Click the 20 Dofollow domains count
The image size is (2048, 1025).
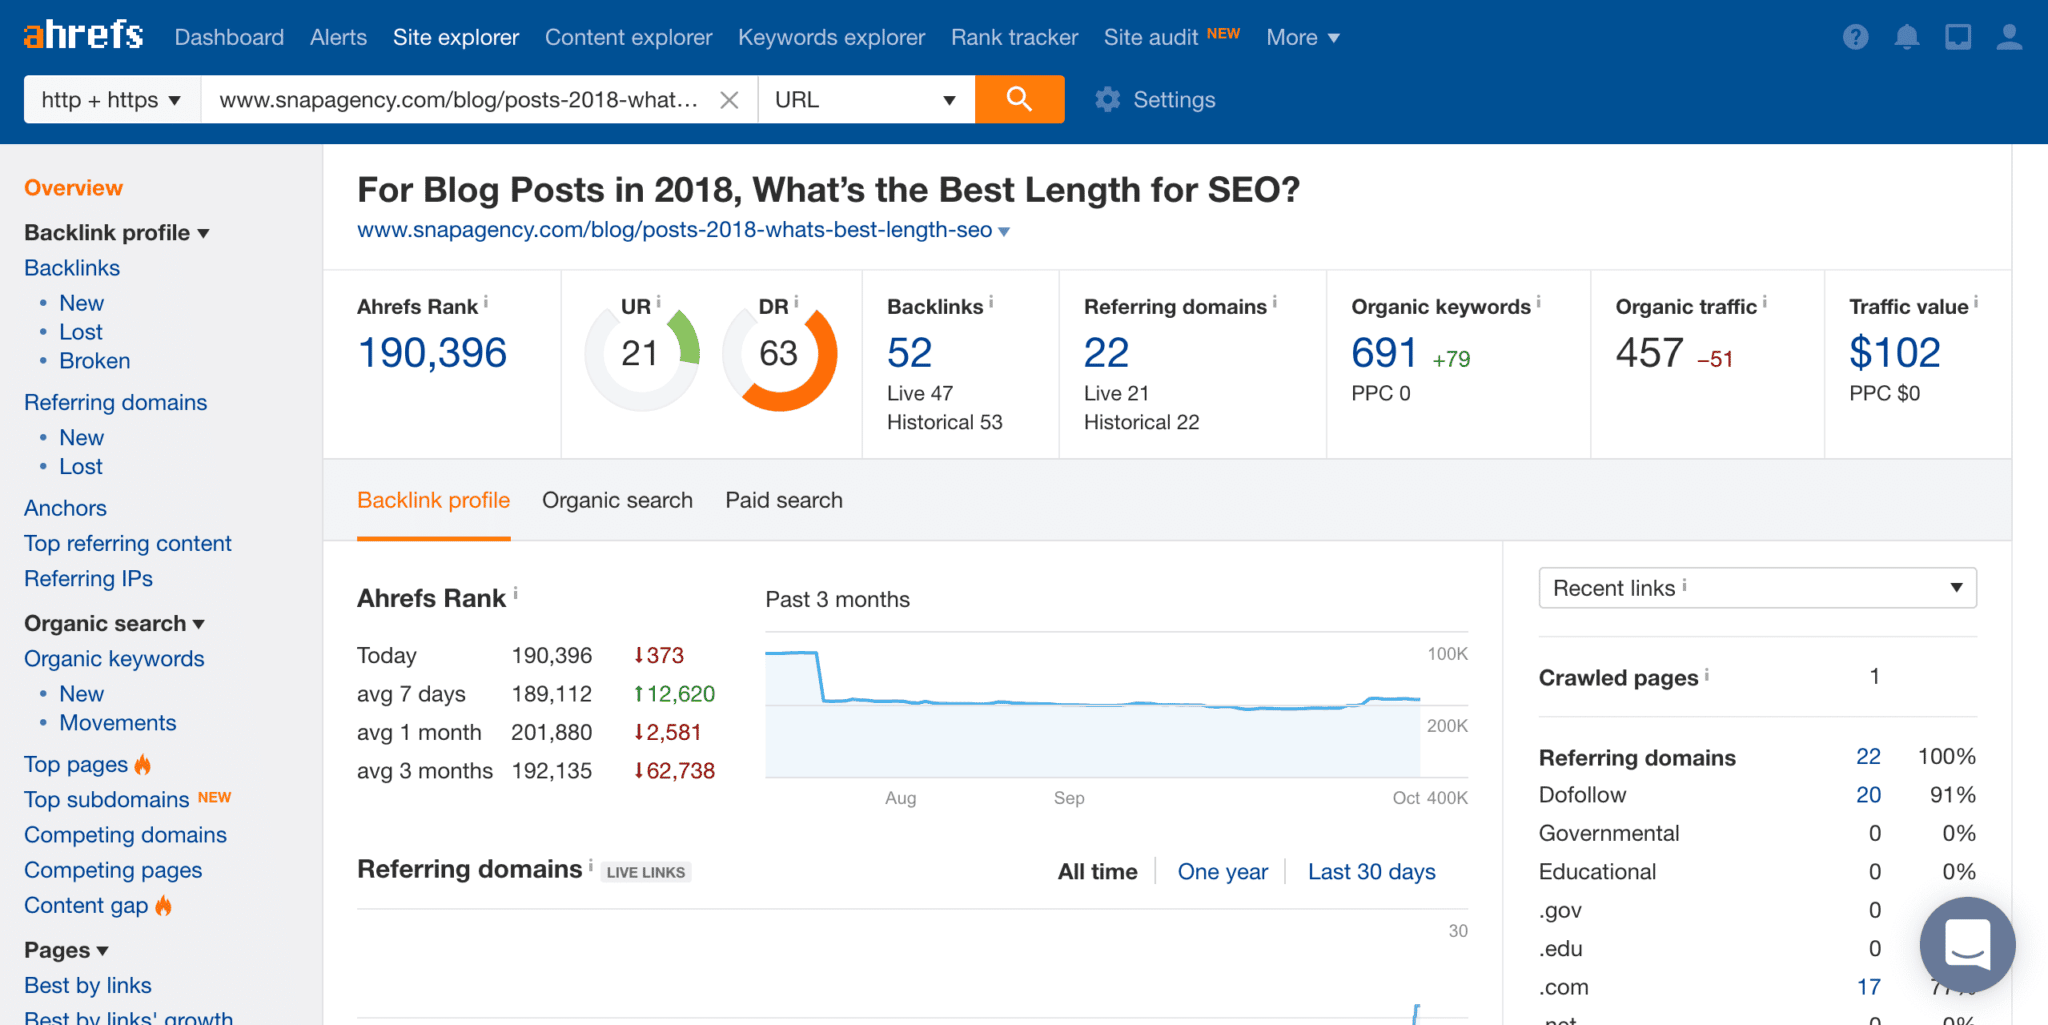(x=1868, y=795)
